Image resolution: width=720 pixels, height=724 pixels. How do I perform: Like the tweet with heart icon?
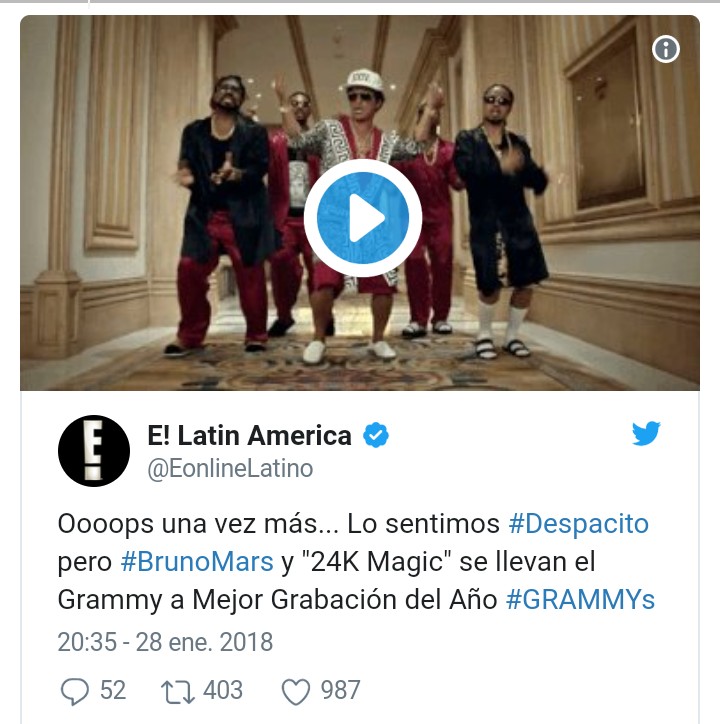pyautogui.click(x=296, y=692)
